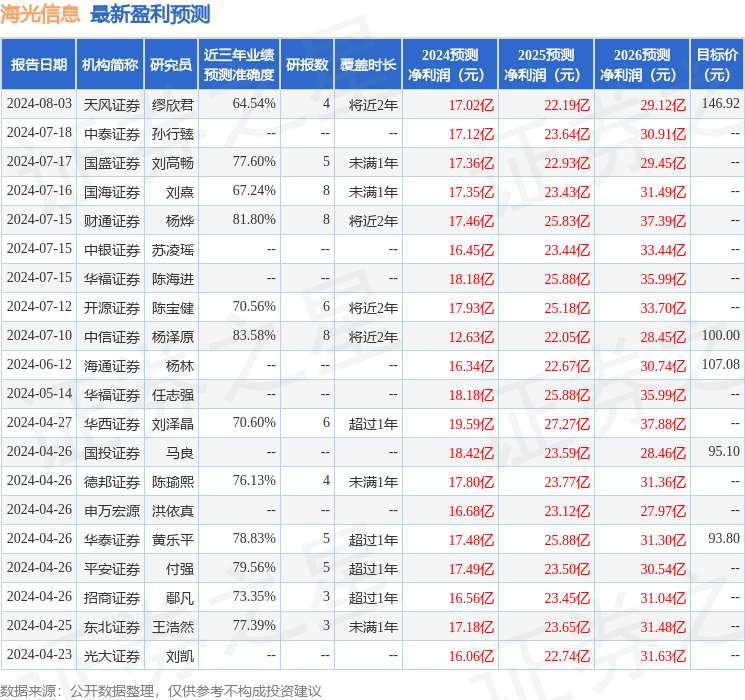Click 2026 forecast 37.88亿
745x700 pixels.
point(663,424)
